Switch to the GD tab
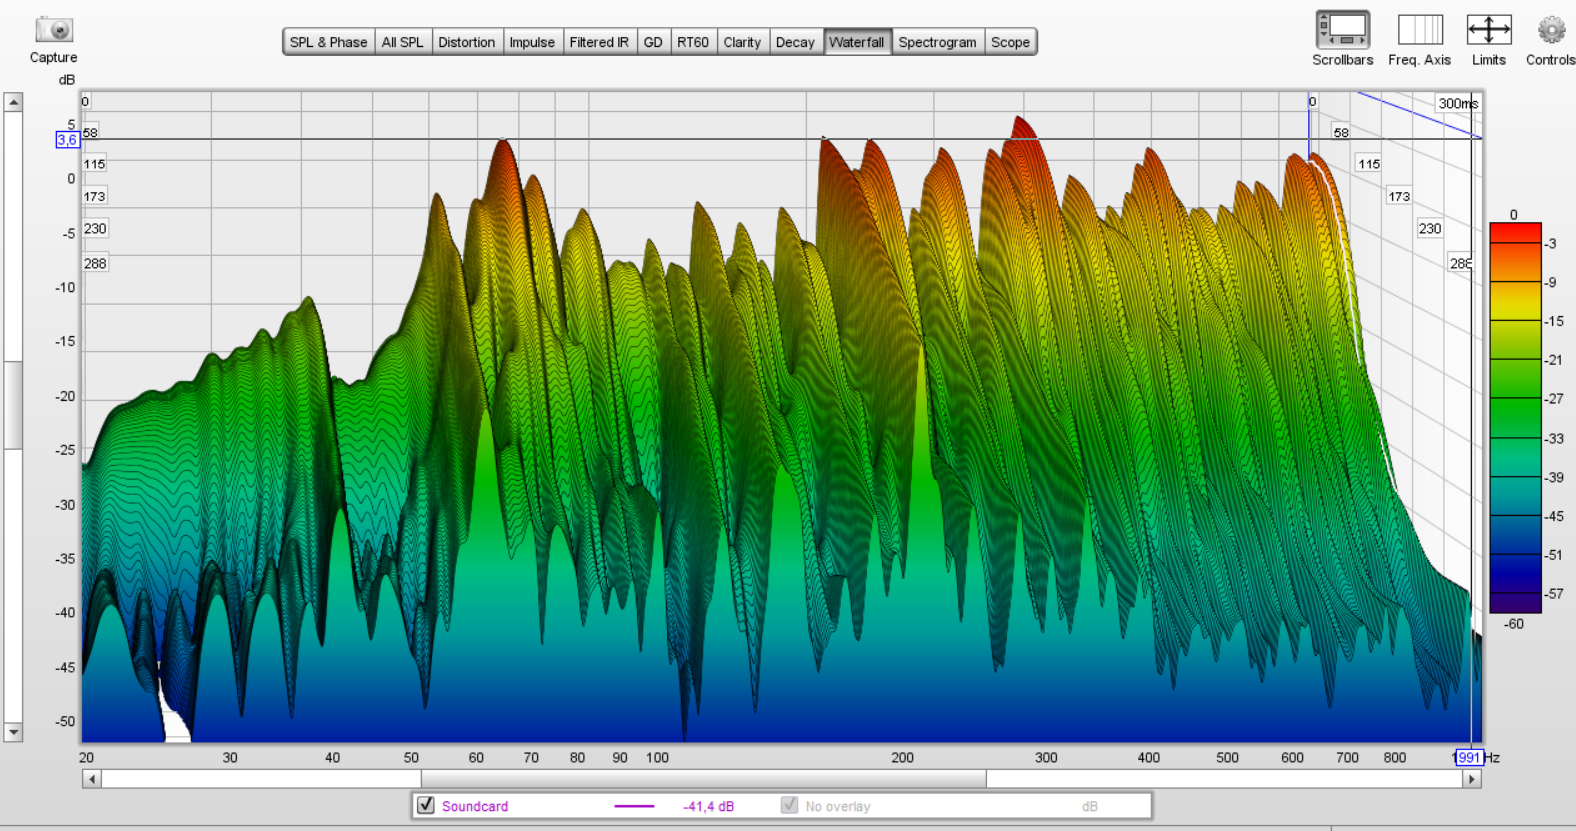The height and width of the screenshot is (831, 1576). coord(653,42)
